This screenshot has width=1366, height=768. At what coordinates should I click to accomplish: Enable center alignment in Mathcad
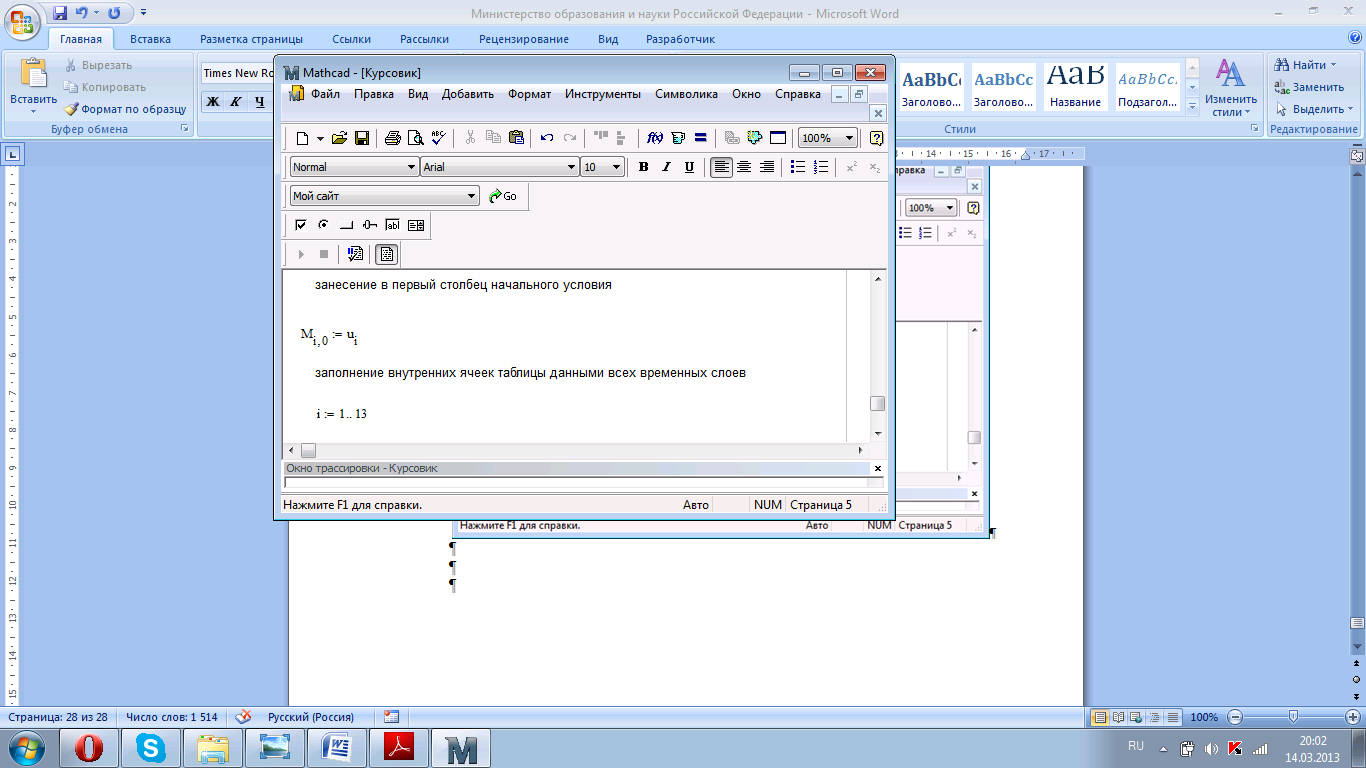point(744,167)
